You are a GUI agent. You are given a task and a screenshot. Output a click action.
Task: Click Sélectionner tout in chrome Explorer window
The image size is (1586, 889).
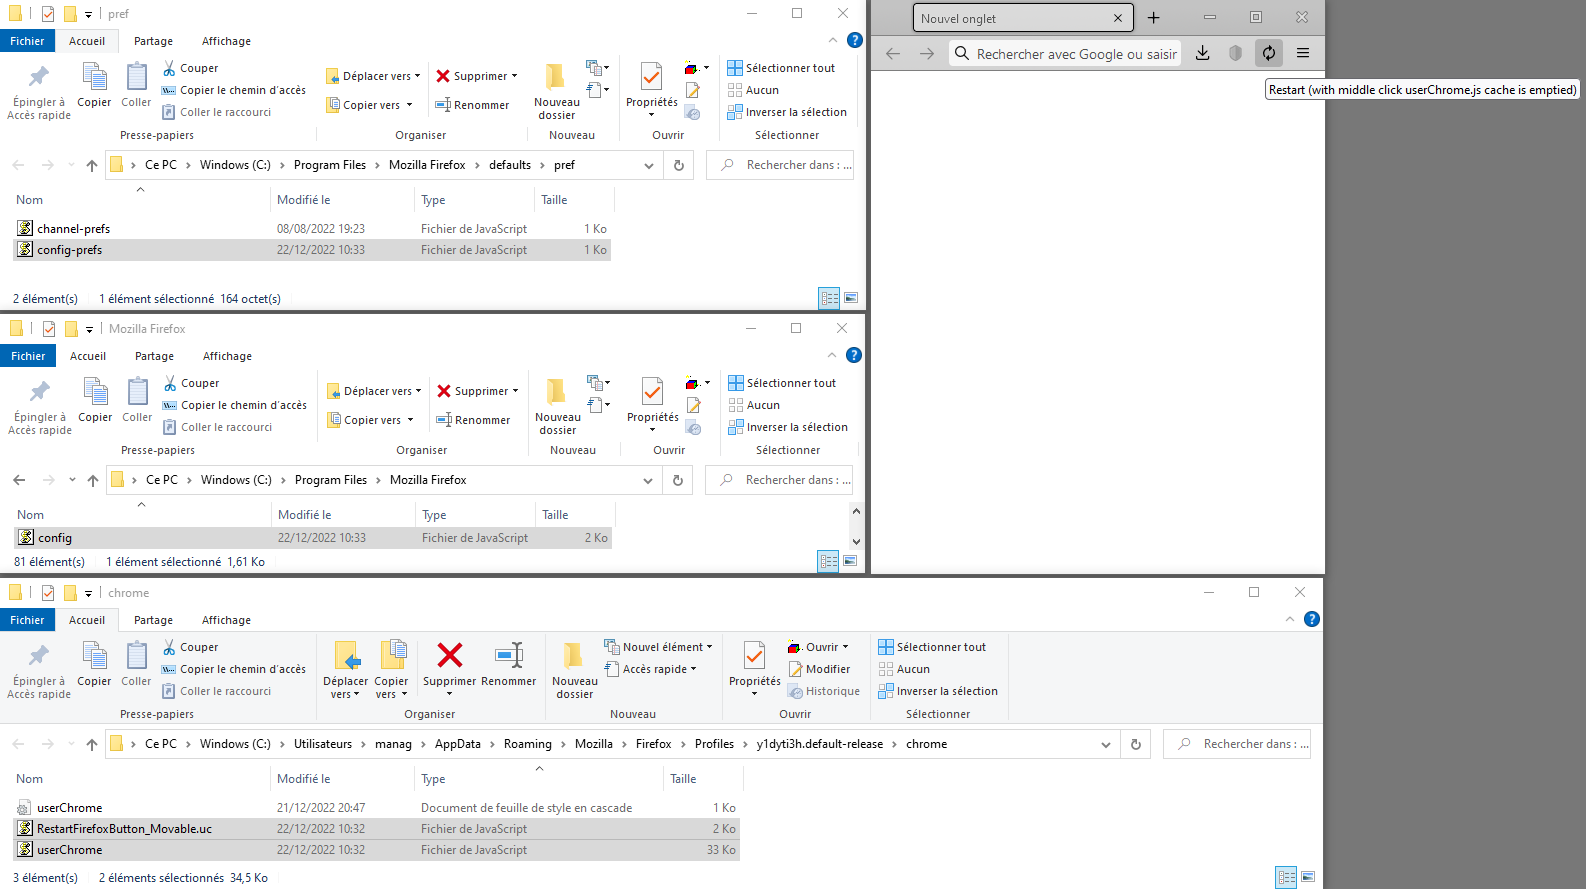(932, 647)
